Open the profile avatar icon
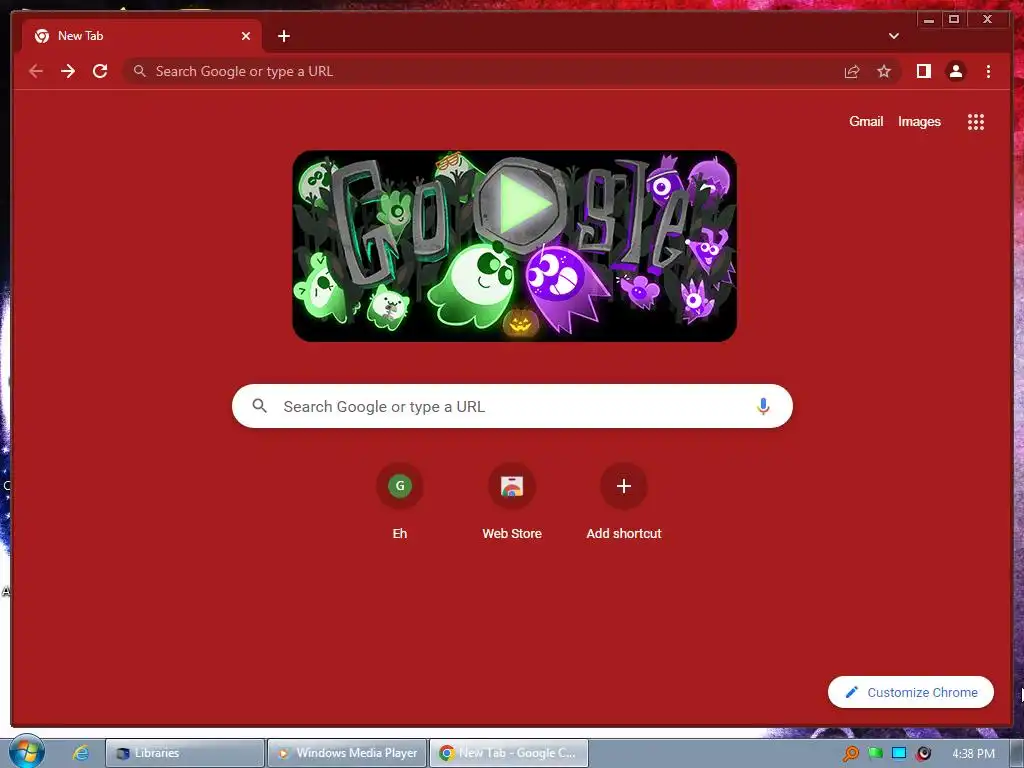Image resolution: width=1024 pixels, height=768 pixels. pyautogui.click(x=955, y=71)
